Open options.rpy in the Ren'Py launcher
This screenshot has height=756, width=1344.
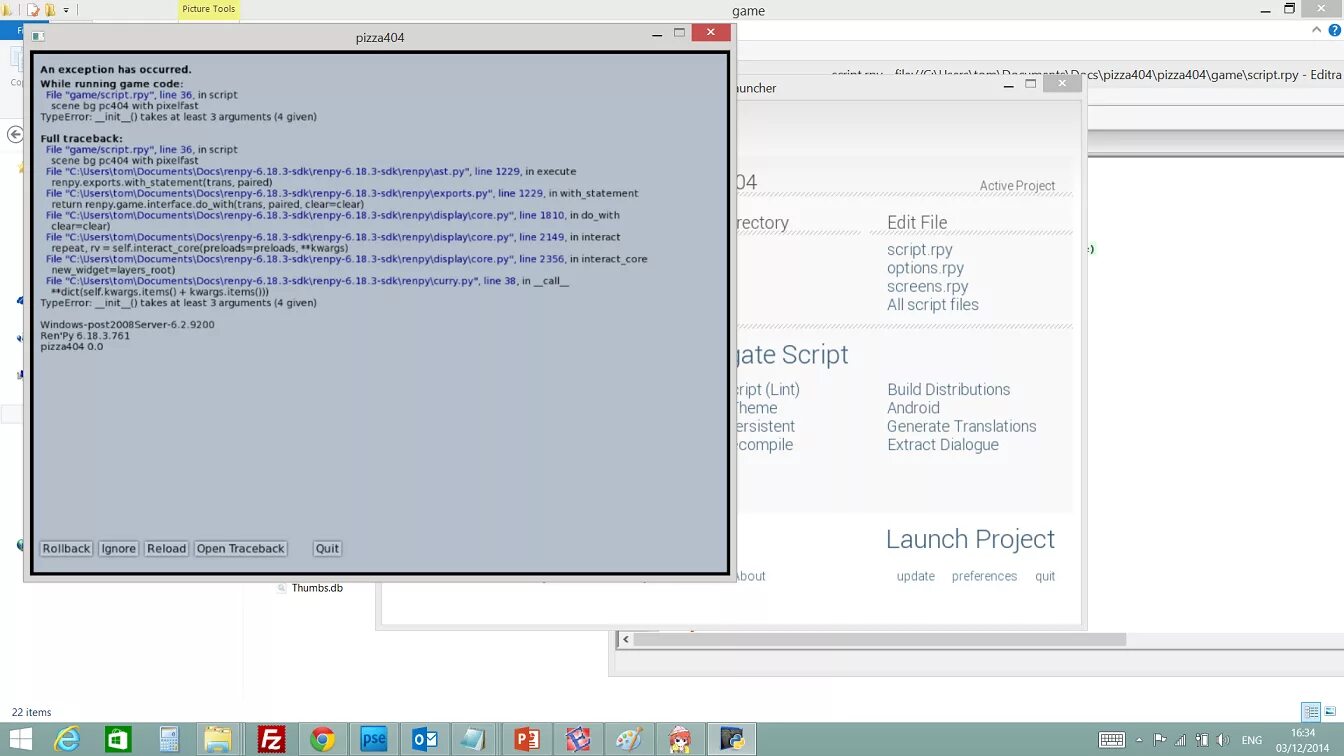926,268
